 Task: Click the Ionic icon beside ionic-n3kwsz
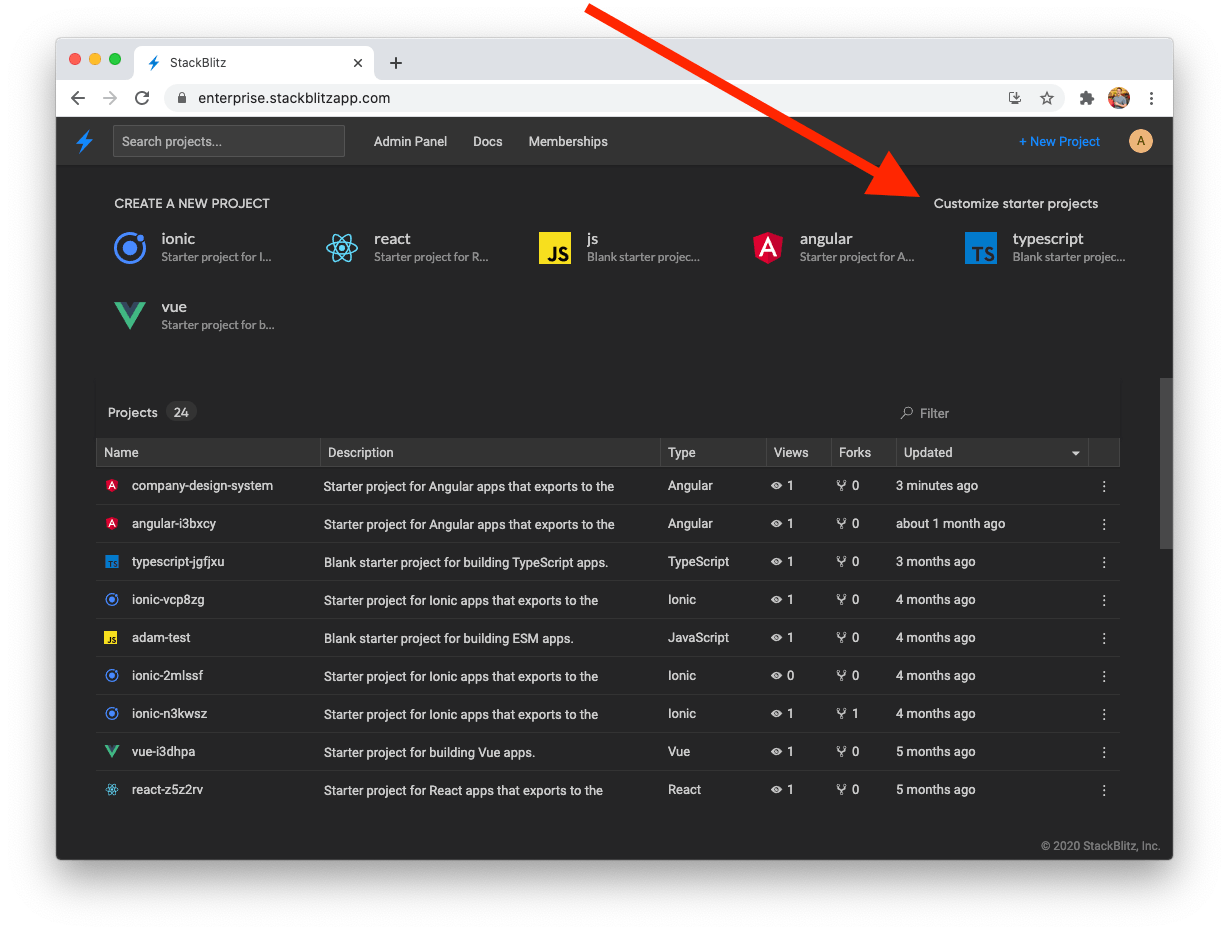pos(112,713)
